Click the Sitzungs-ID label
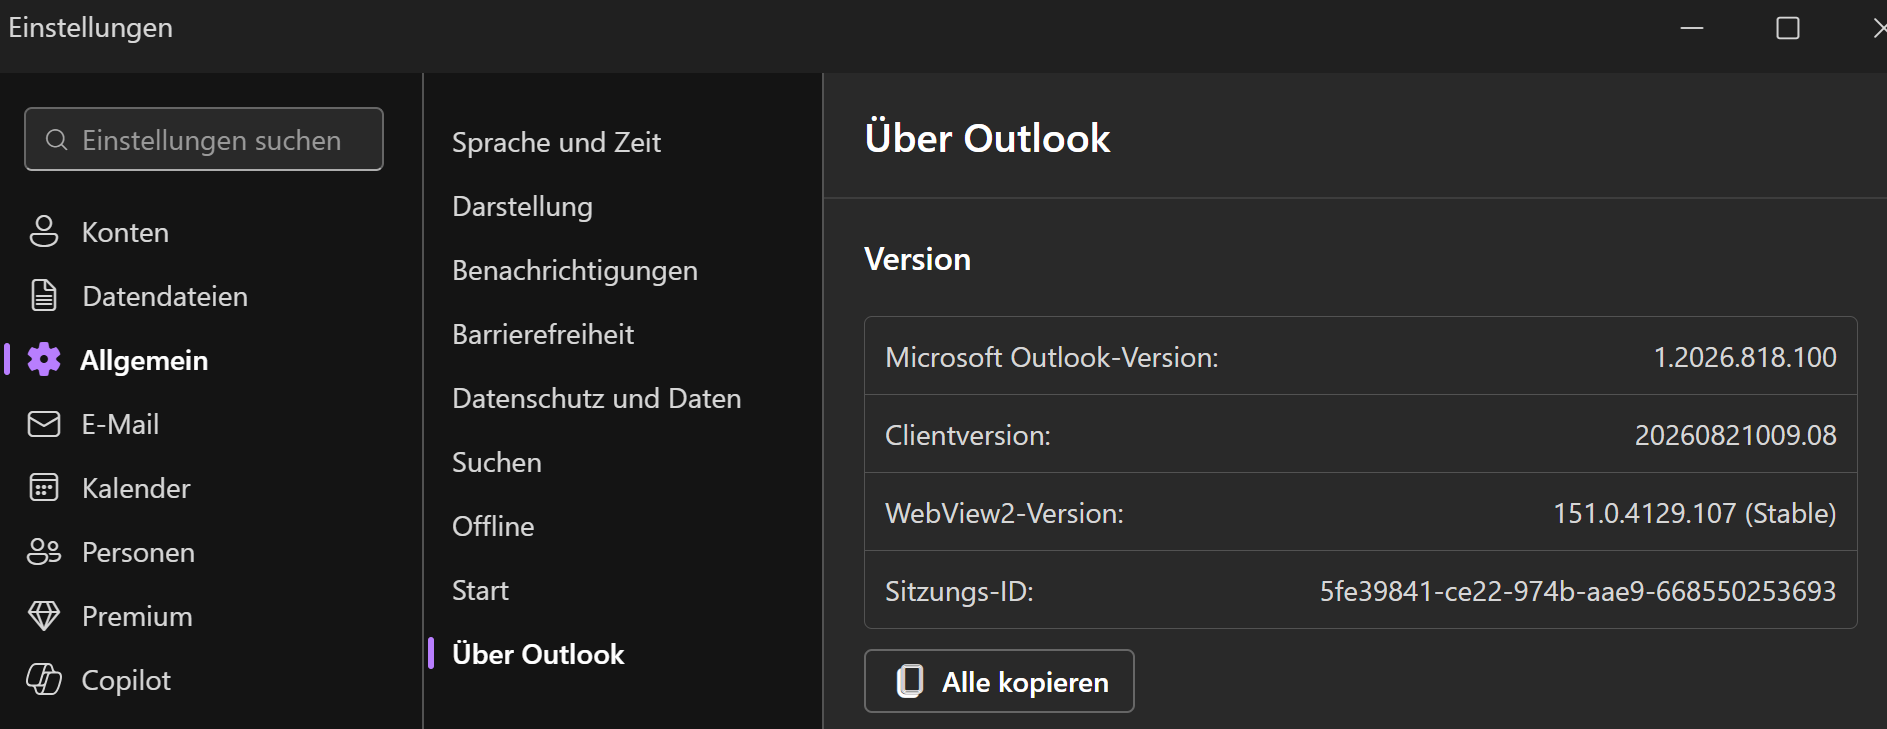 click(x=959, y=591)
